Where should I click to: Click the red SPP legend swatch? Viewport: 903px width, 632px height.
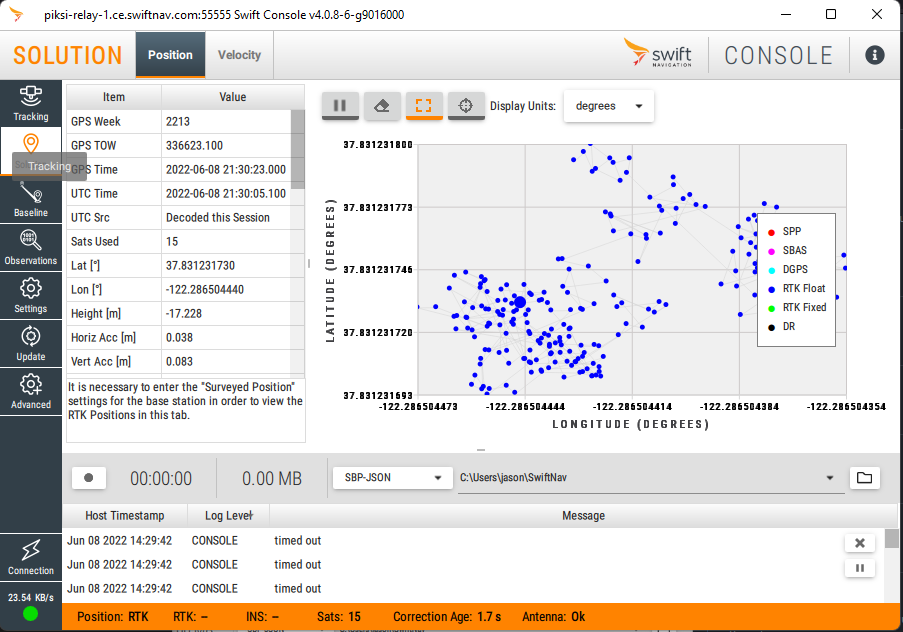coord(772,232)
